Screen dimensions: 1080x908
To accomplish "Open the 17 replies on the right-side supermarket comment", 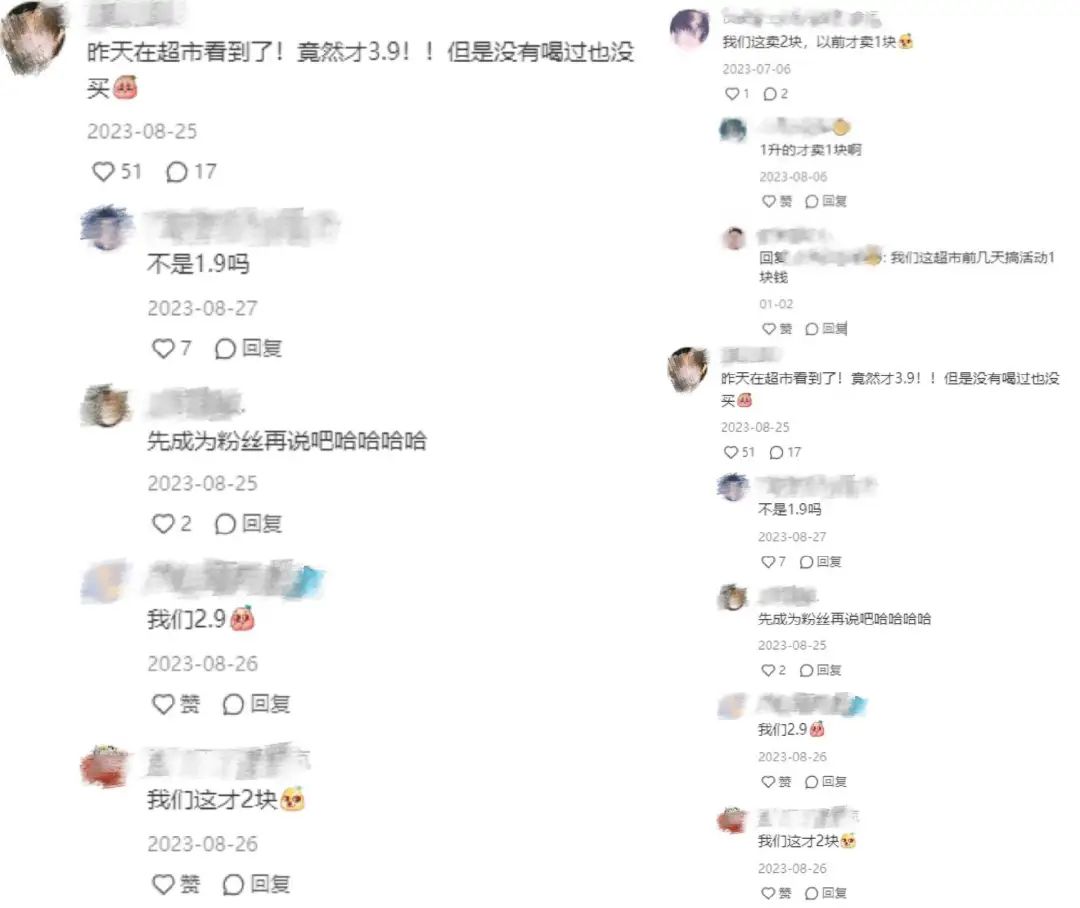I will pyautogui.click(x=785, y=453).
